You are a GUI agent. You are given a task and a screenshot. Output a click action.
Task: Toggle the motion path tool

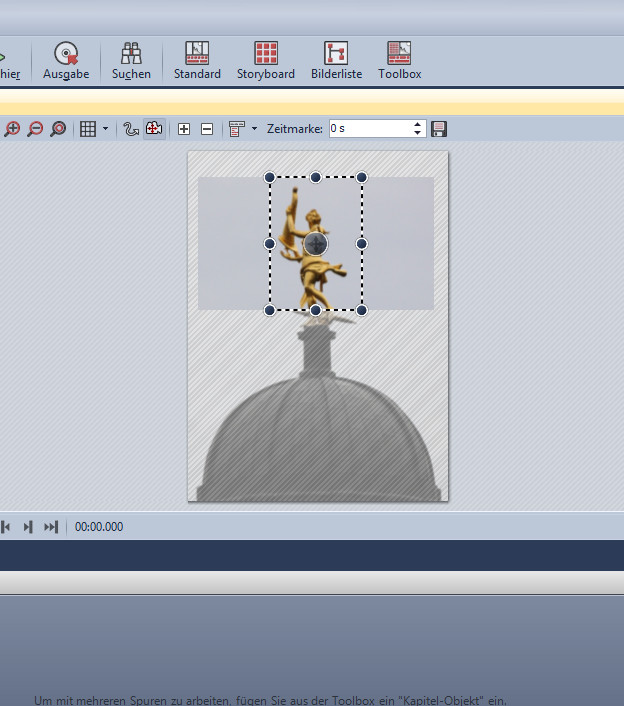[x=131, y=129]
